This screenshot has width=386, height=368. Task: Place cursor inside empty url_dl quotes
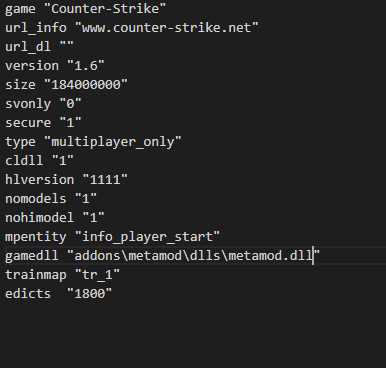coord(67,44)
